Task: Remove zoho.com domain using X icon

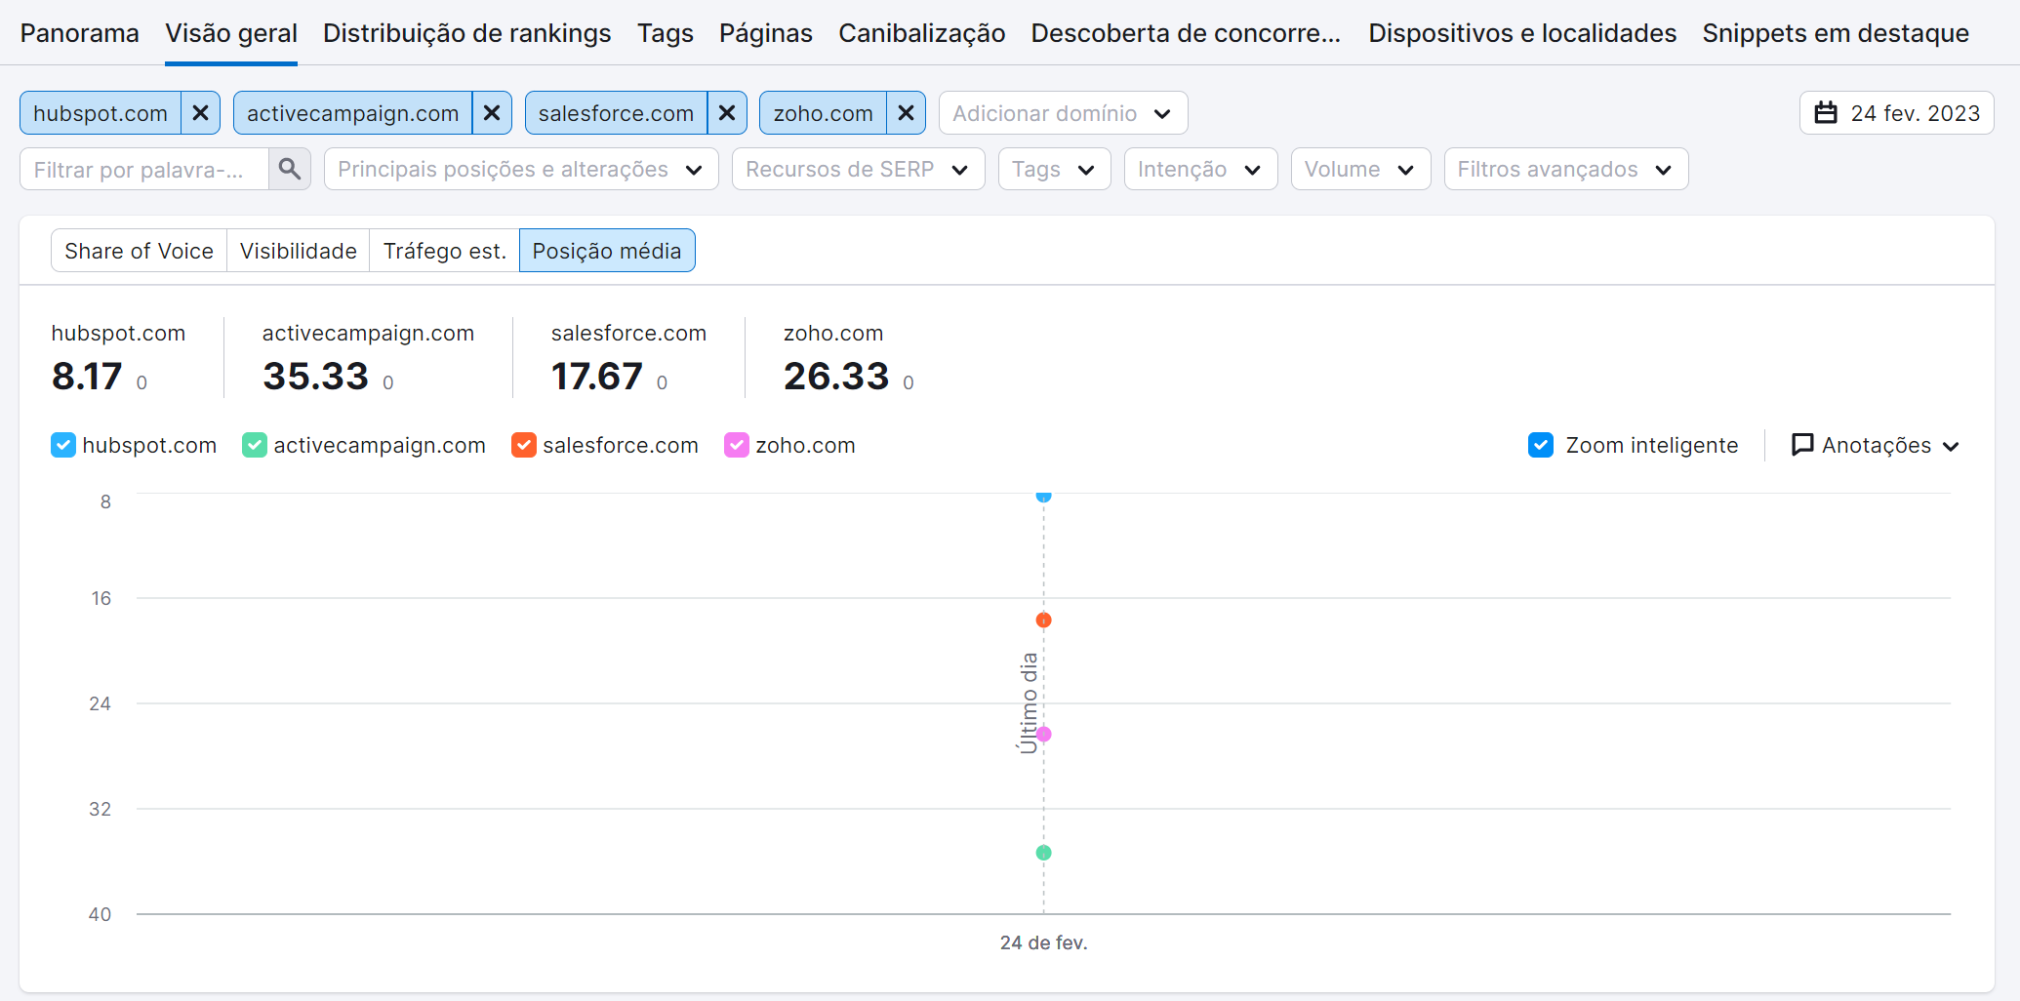Action: click(906, 113)
